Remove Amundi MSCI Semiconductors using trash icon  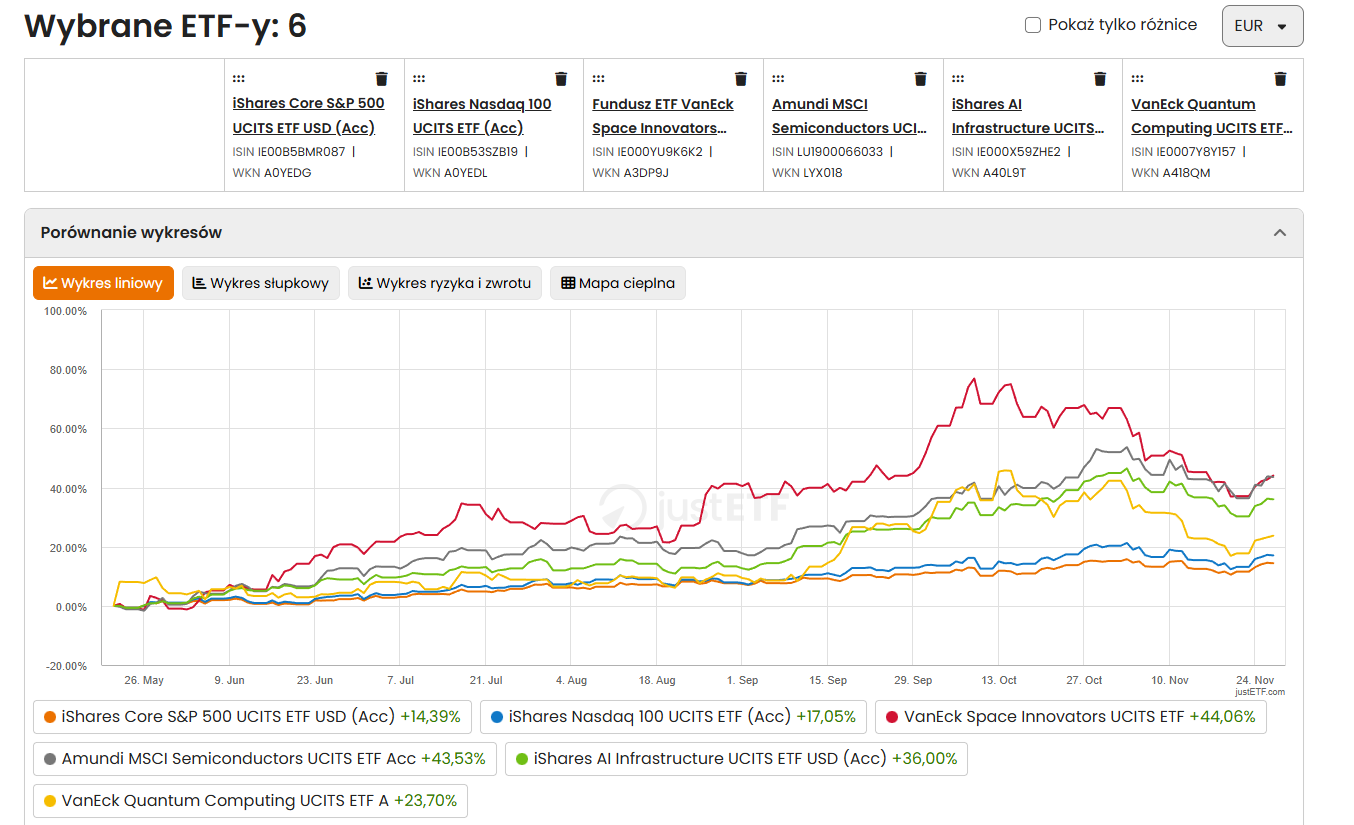(x=921, y=79)
